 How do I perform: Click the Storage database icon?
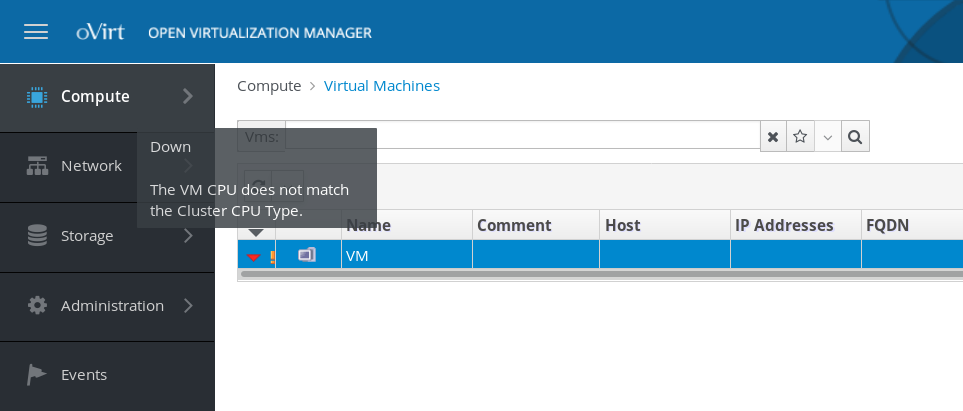pos(37,236)
